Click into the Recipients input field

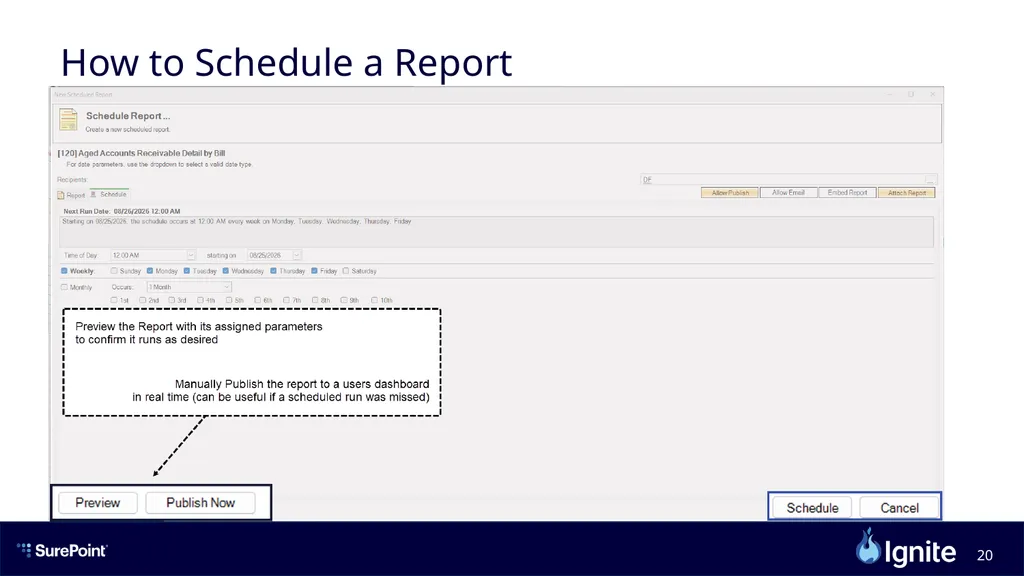(782, 180)
